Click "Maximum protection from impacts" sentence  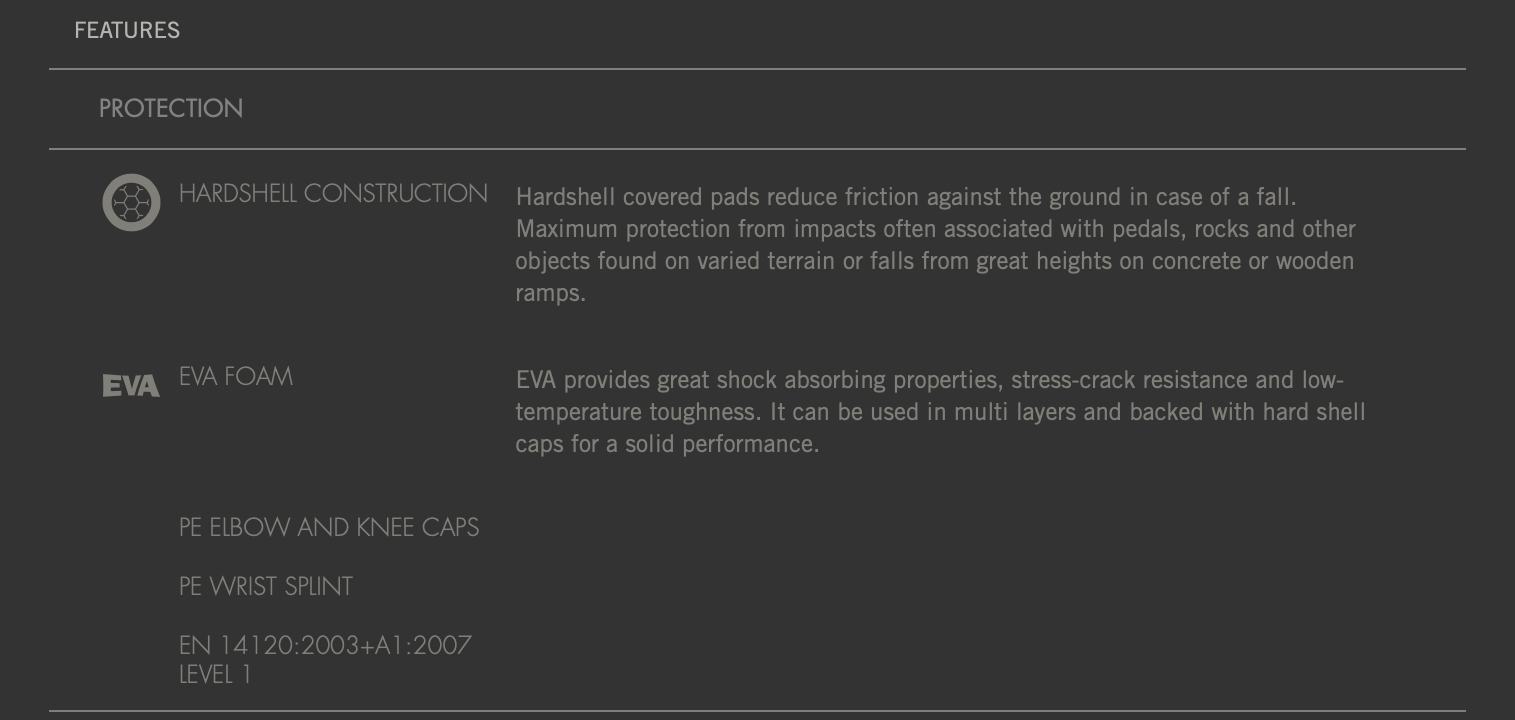(x=935, y=229)
